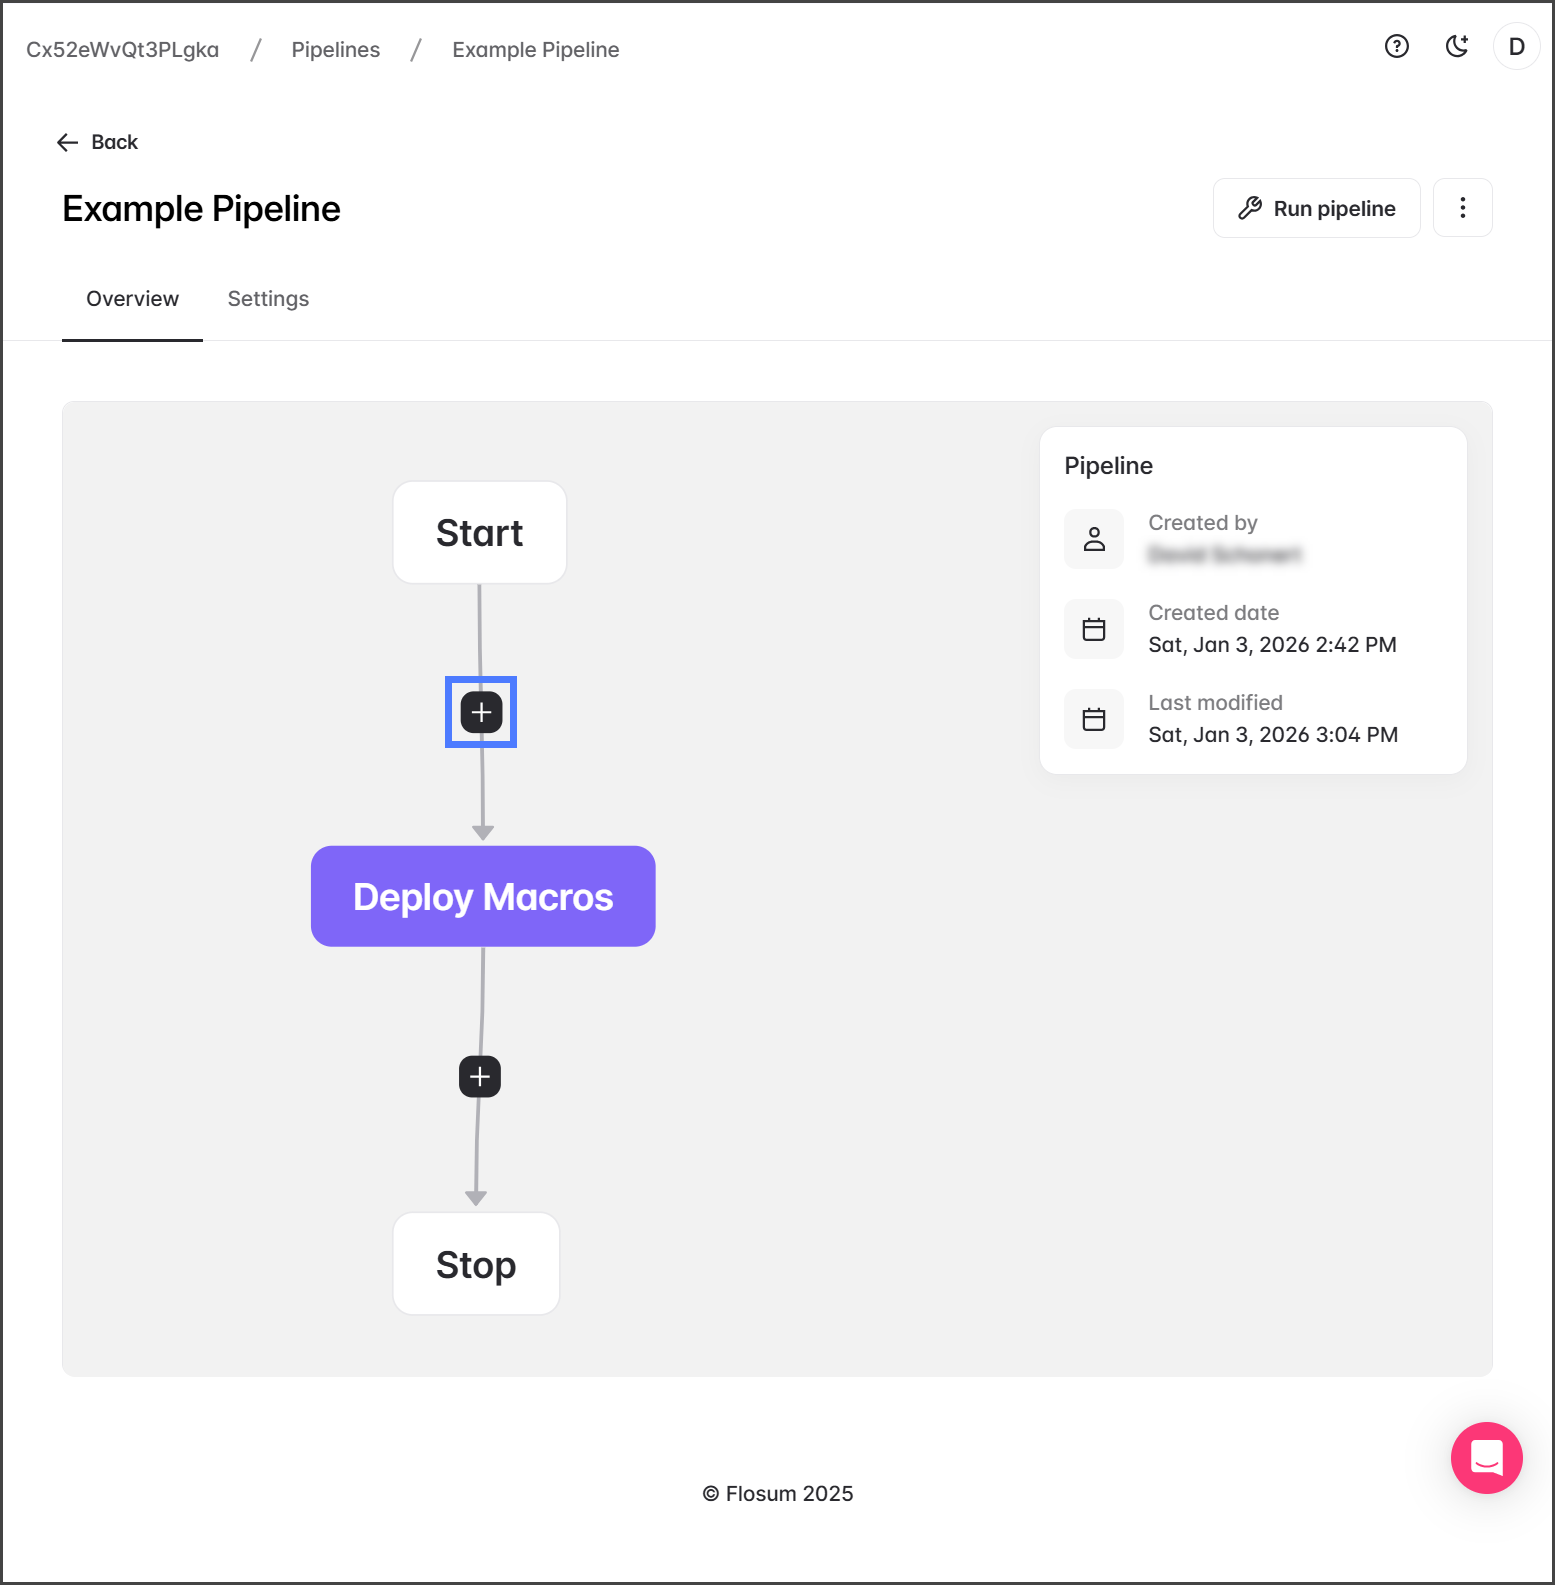The width and height of the screenshot is (1555, 1585).
Task: Click the plus button above Stop node
Action: point(480,1077)
